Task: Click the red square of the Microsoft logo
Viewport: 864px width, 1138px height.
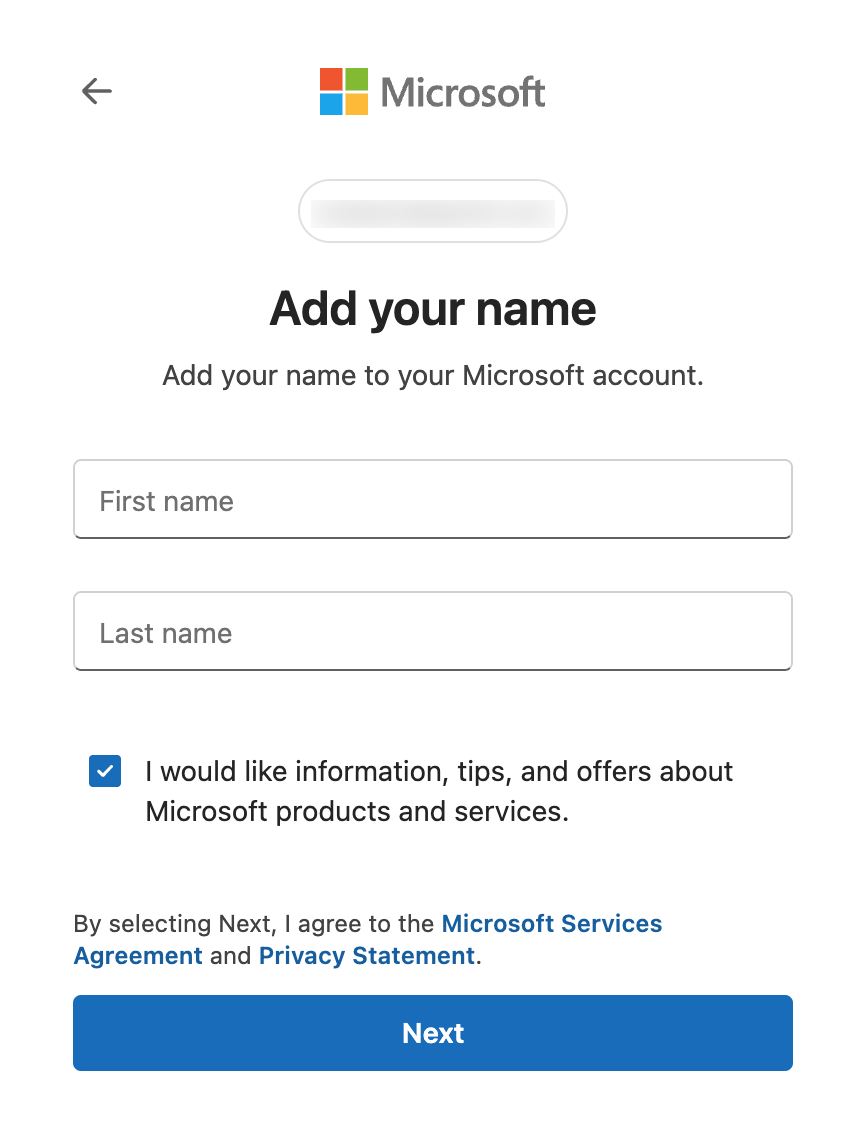Action: 331,80
